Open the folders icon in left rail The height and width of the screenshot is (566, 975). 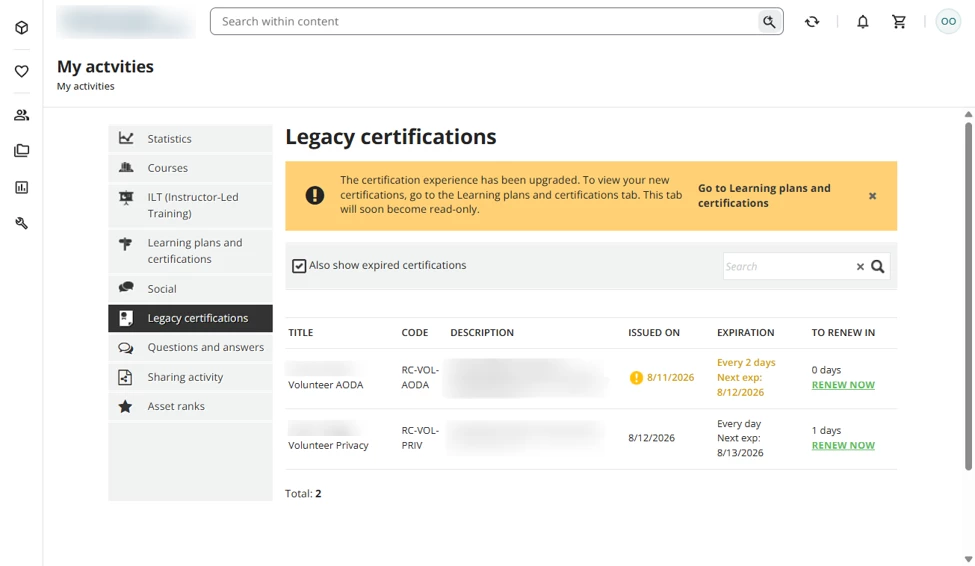tap(22, 151)
